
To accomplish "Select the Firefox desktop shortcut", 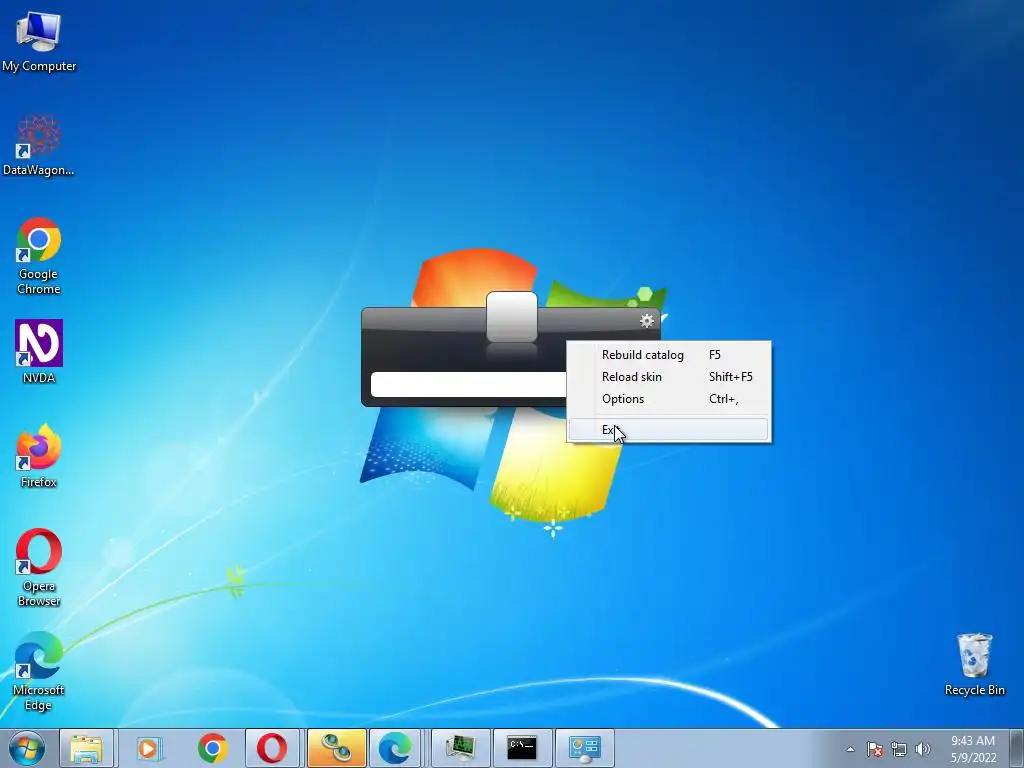I will pos(39,456).
